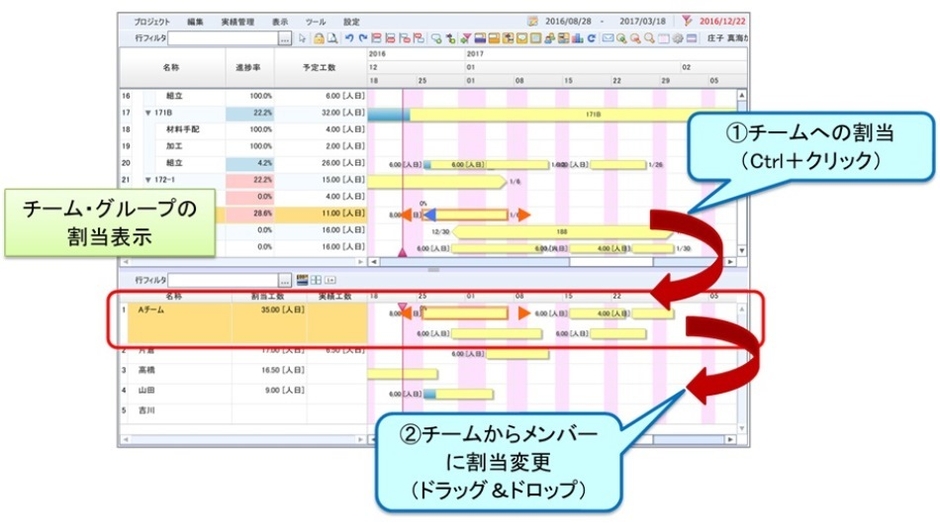Viewport: 940px width, 524px height.
Task: Select the pointer cursor tool
Action: pyautogui.click(x=303, y=38)
